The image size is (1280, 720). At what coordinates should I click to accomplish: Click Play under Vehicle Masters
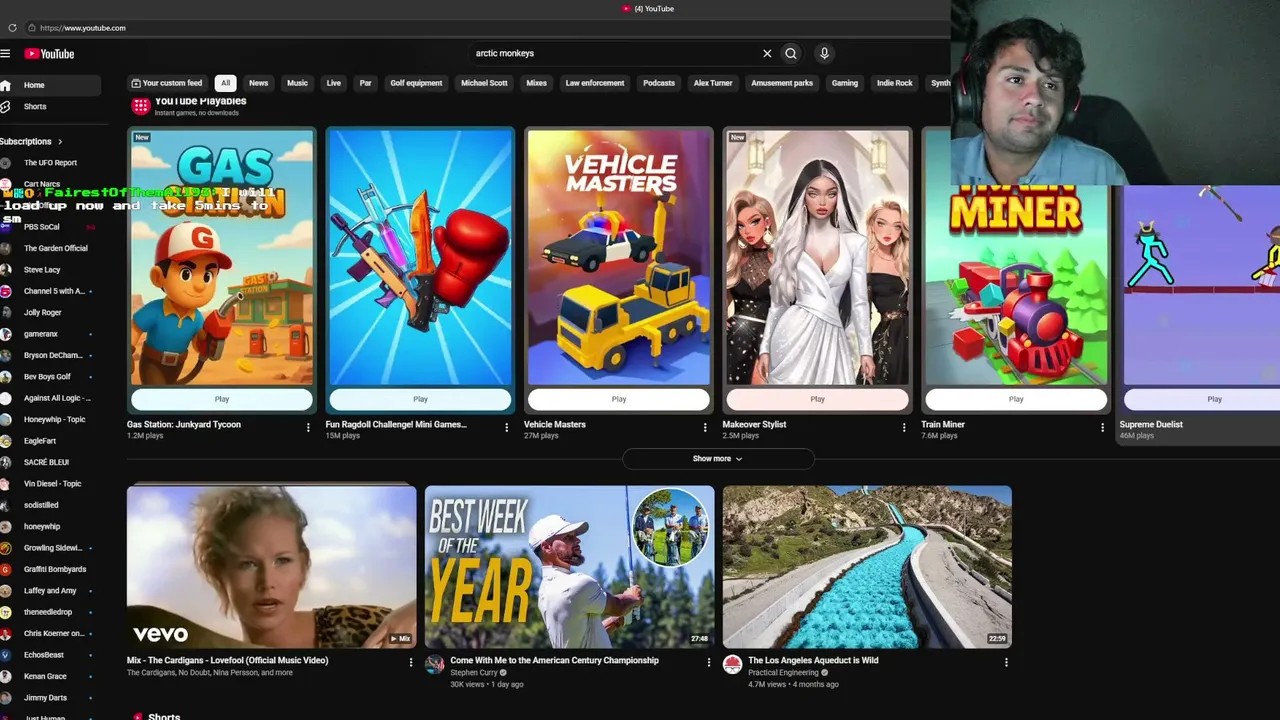pyautogui.click(x=619, y=399)
